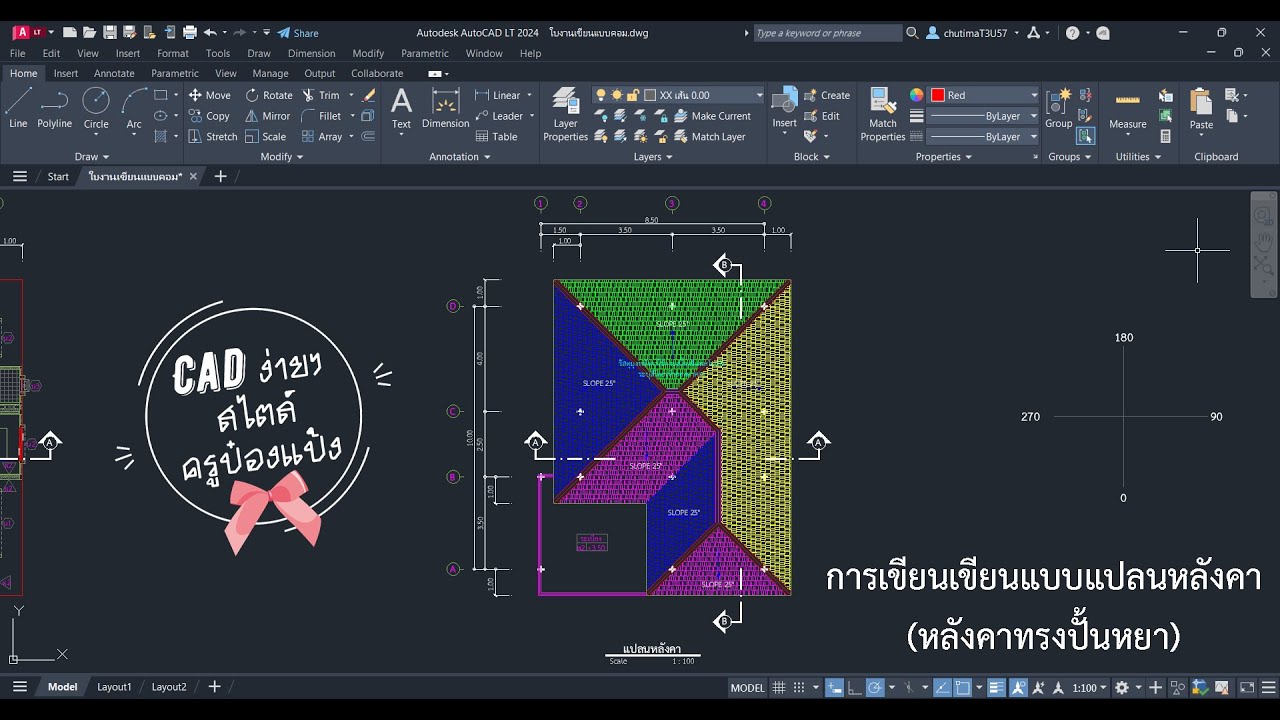Image resolution: width=1280 pixels, height=720 pixels.
Task: Click Match Properties tool
Action: click(x=883, y=113)
